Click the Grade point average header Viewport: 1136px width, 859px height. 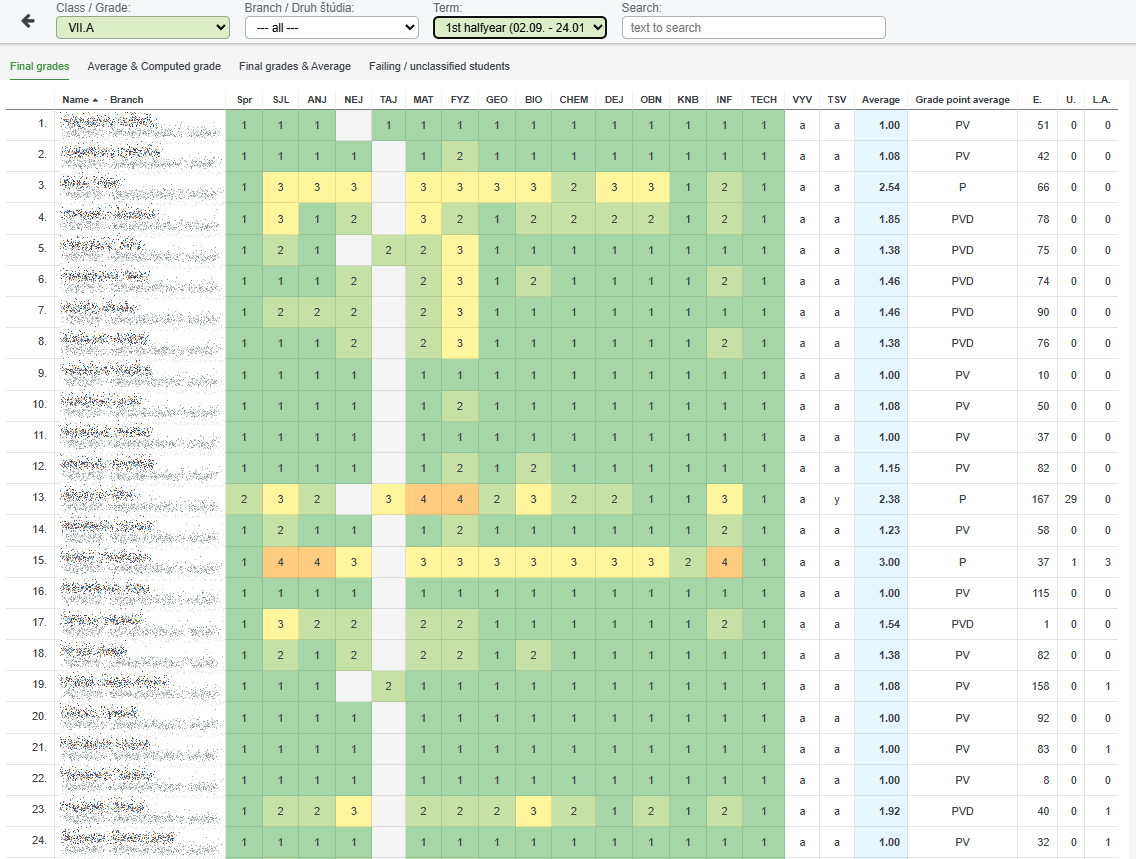(x=962, y=99)
